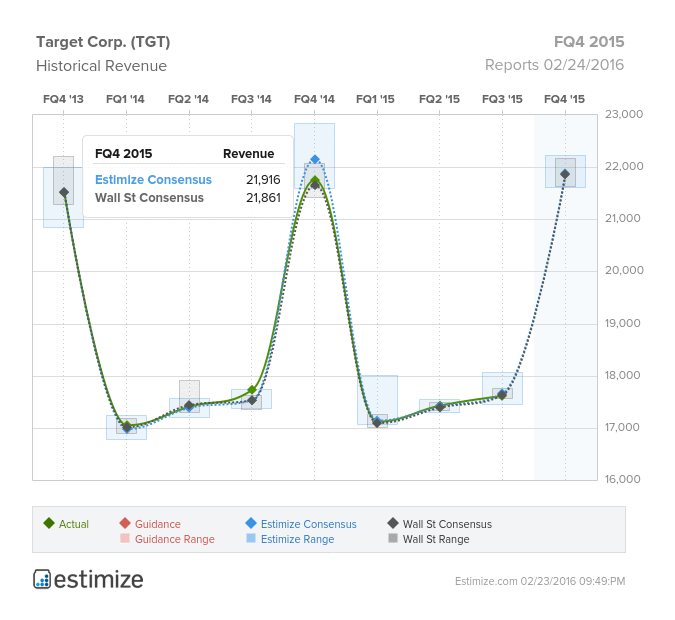Click the Wall St Consensus tooltip label
This screenshot has height=620, width=675.
point(149,198)
